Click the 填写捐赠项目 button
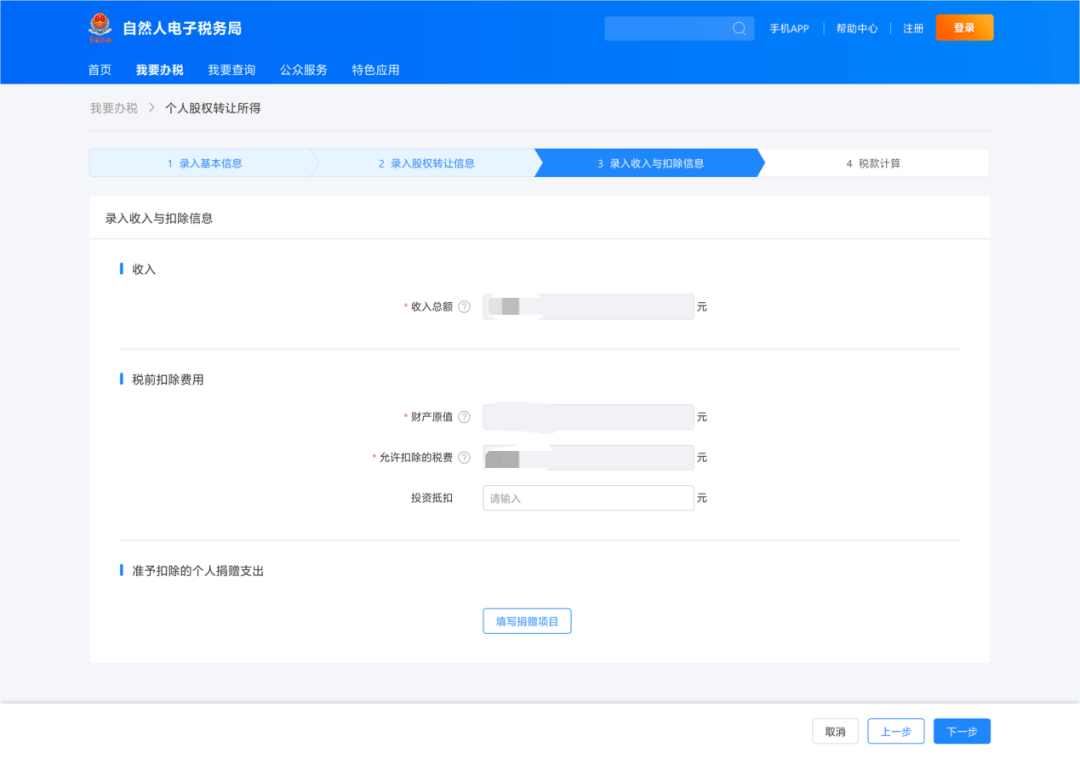 coord(527,620)
